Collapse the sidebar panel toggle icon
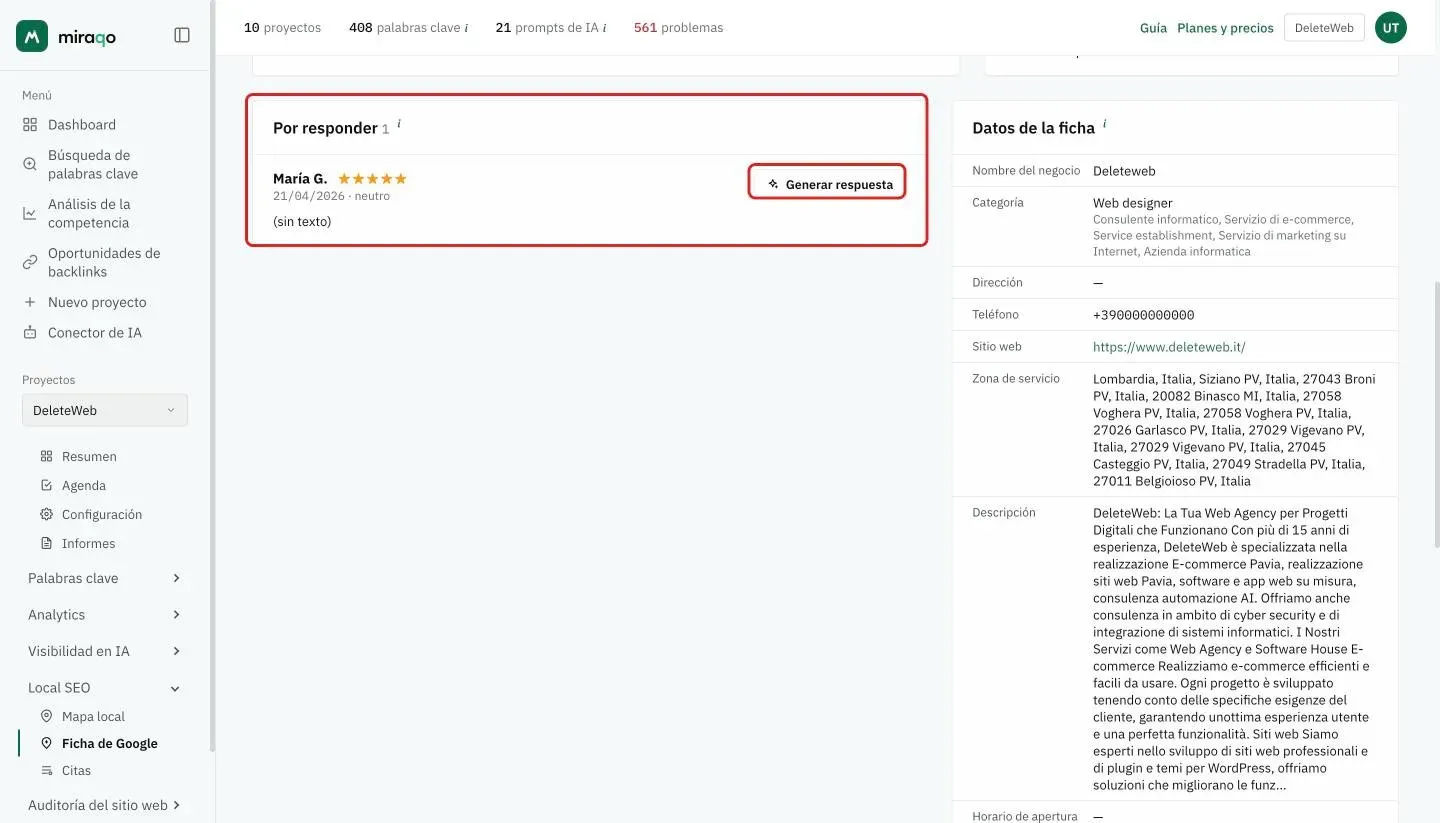 coord(182,35)
